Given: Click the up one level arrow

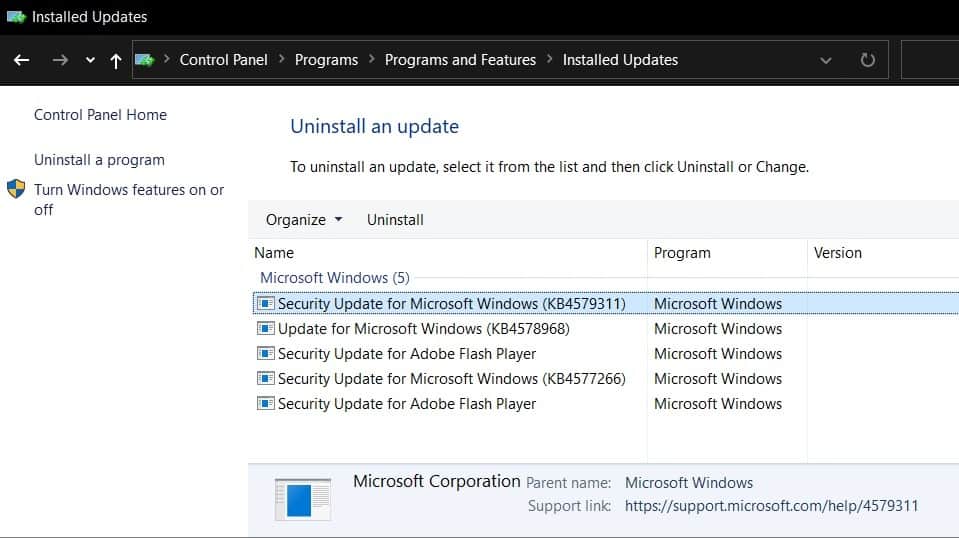Looking at the screenshot, I should pos(116,60).
